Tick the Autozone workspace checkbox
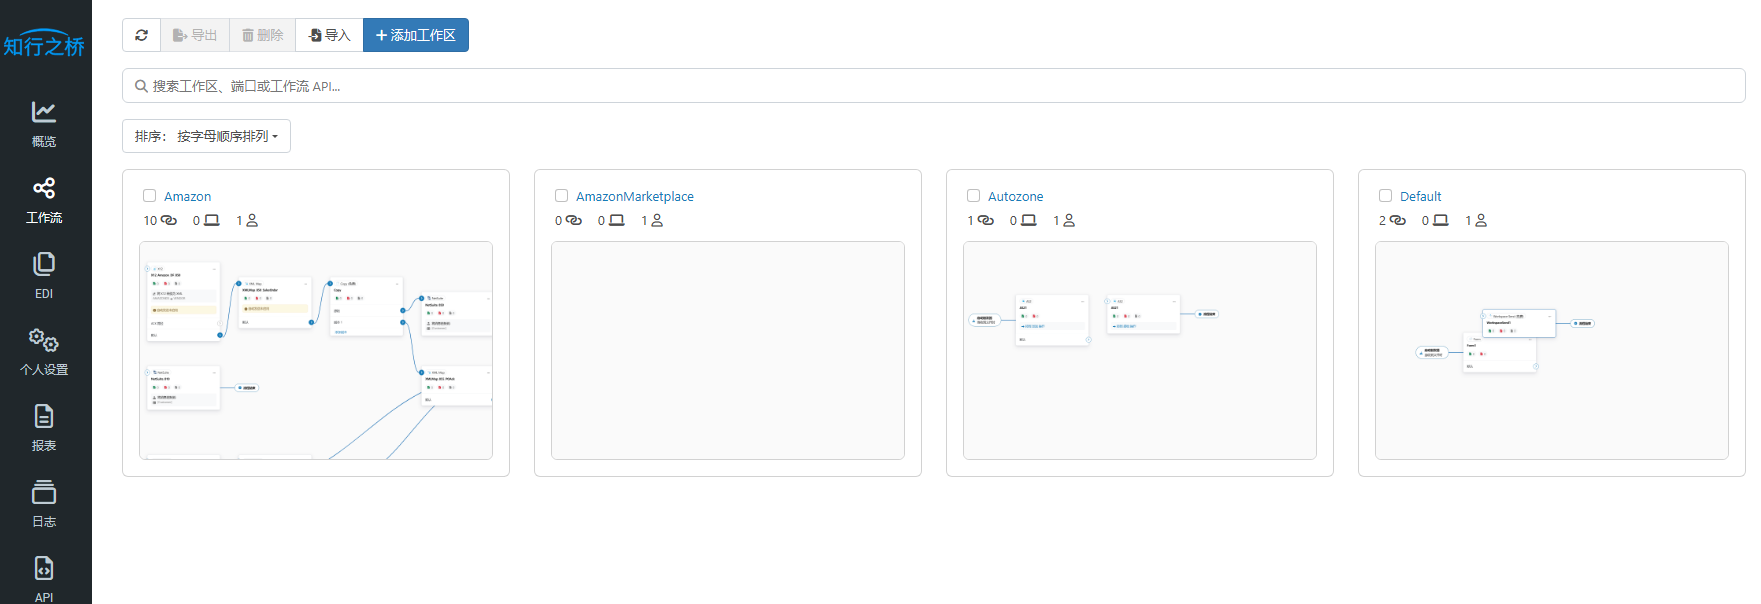The height and width of the screenshot is (604, 1761). [x=974, y=196]
